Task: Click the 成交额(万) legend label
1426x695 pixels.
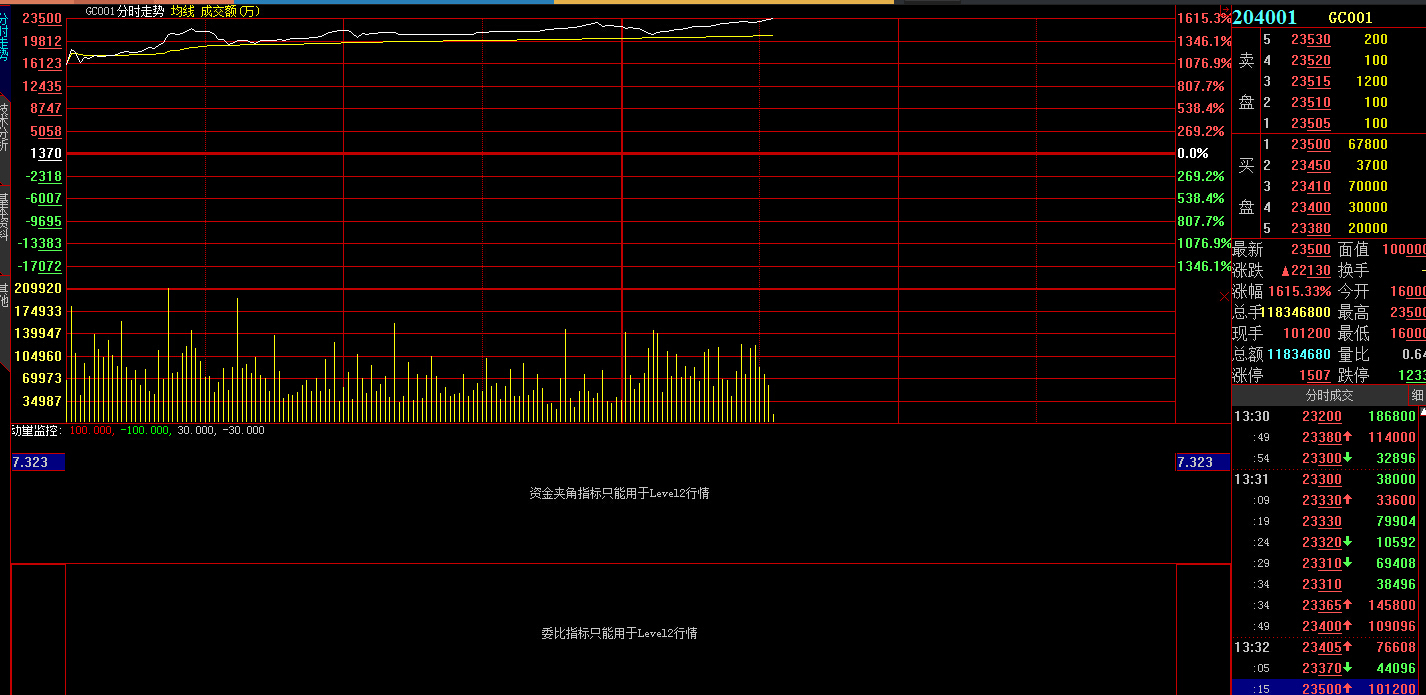Action: click(x=229, y=11)
